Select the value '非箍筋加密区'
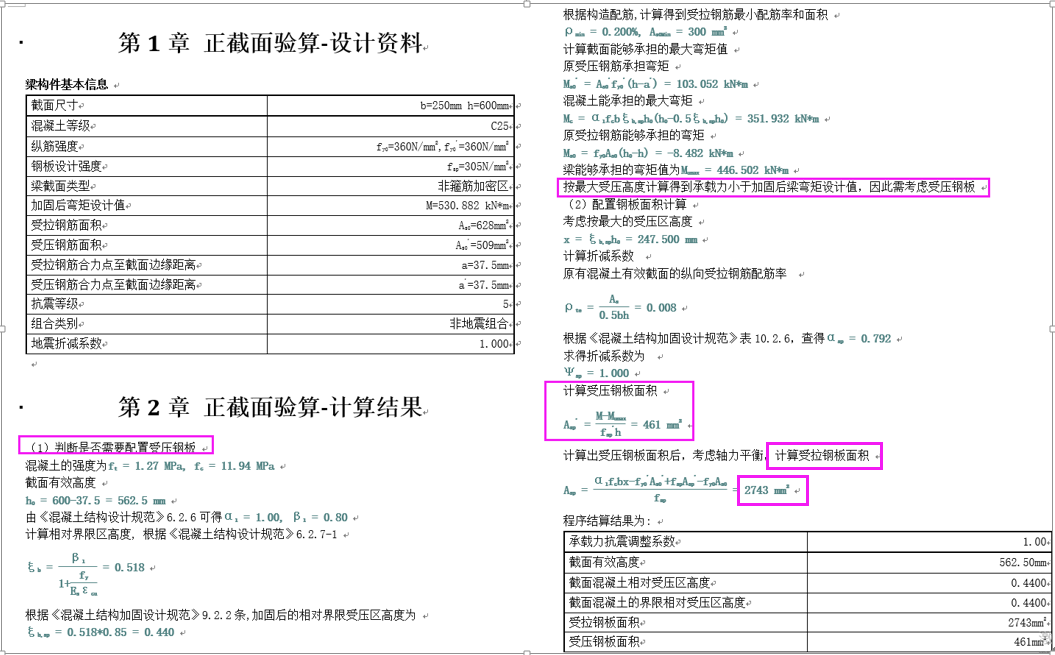This screenshot has height=655, width=1055. [474, 185]
